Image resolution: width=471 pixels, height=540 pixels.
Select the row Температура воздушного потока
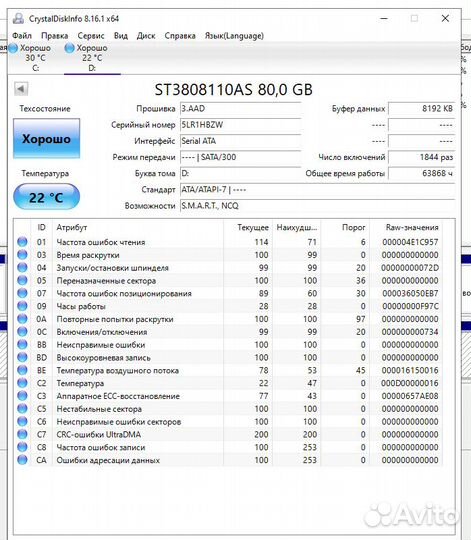click(228, 370)
